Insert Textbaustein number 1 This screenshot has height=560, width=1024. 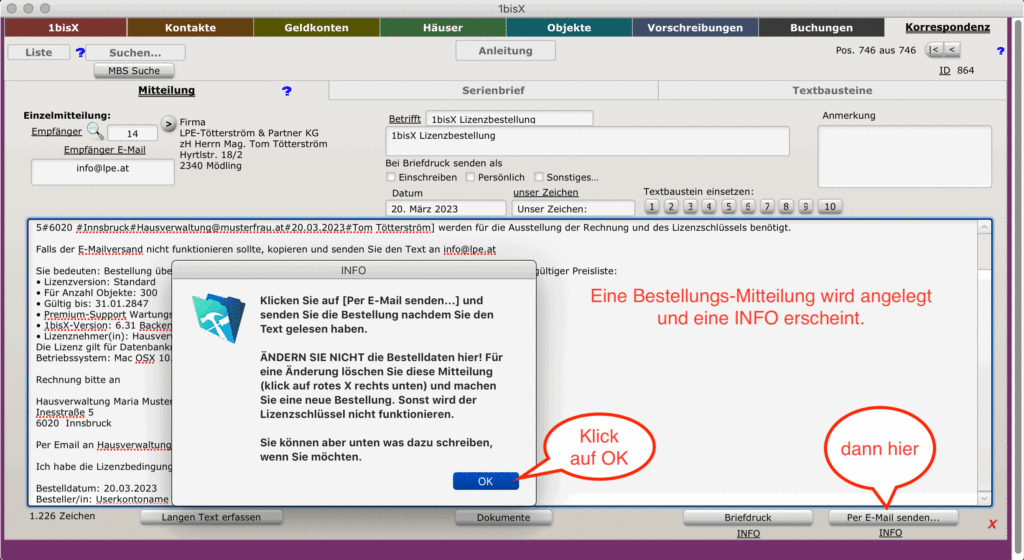pyautogui.click(x=651, y=207)
